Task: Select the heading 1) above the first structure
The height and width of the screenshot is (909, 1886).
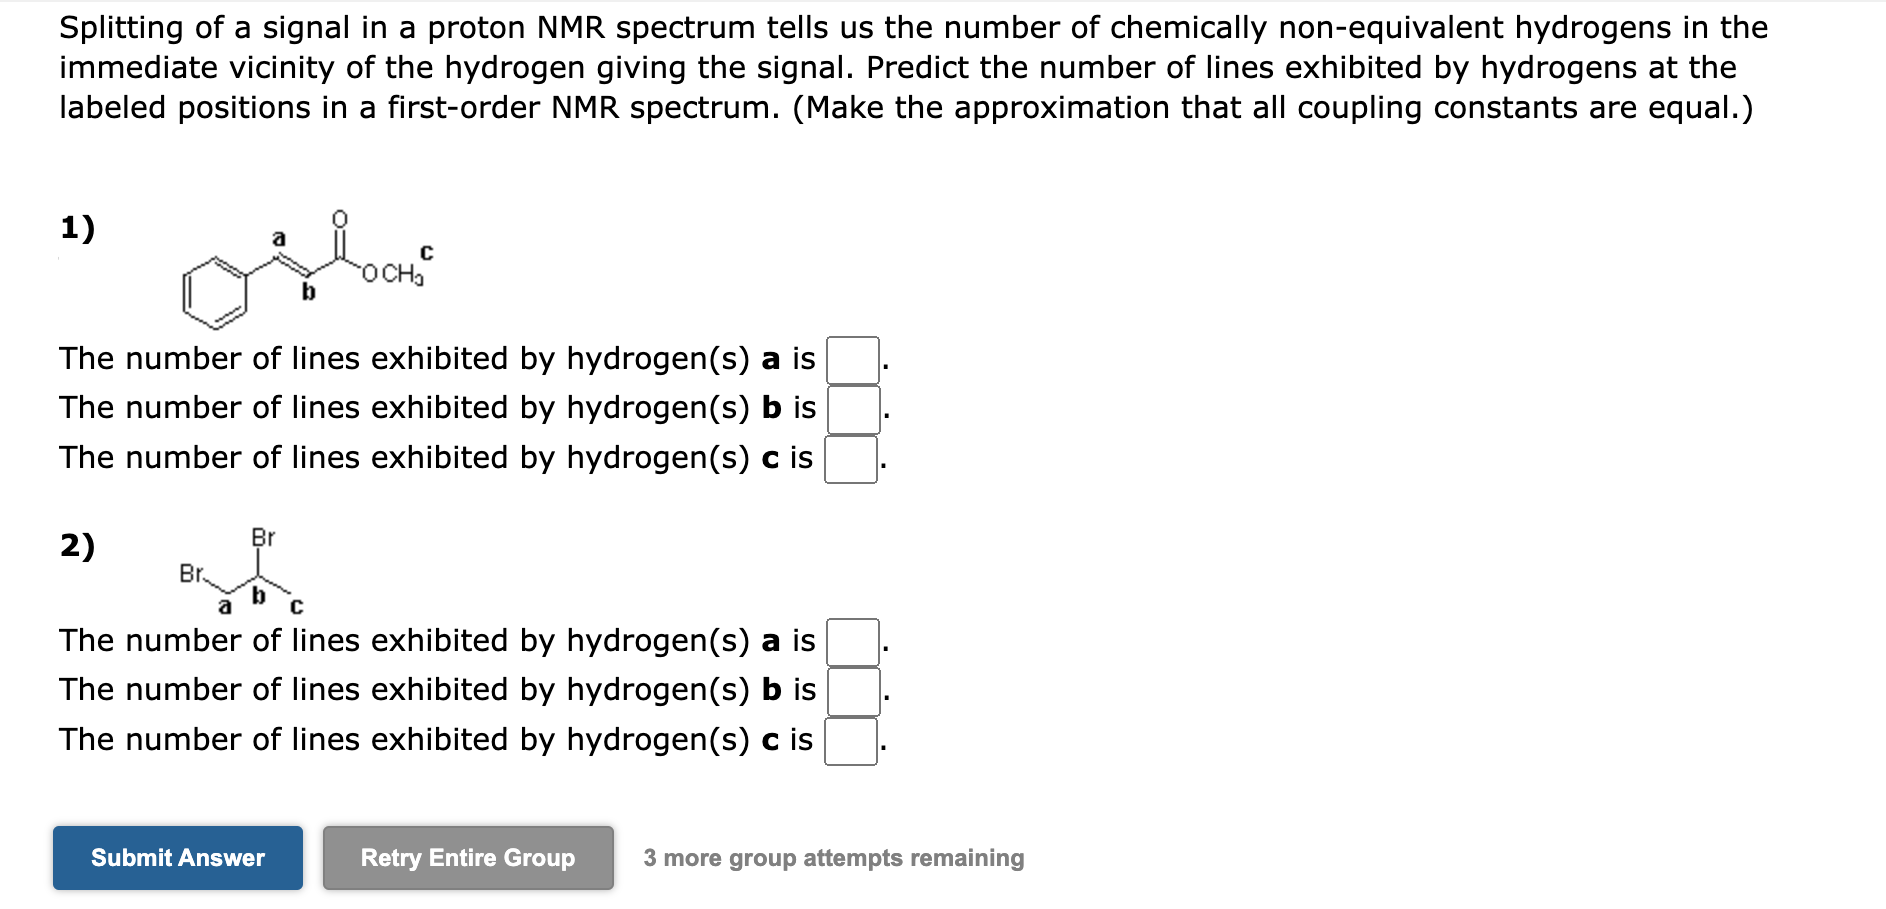Action: point(78,228)
